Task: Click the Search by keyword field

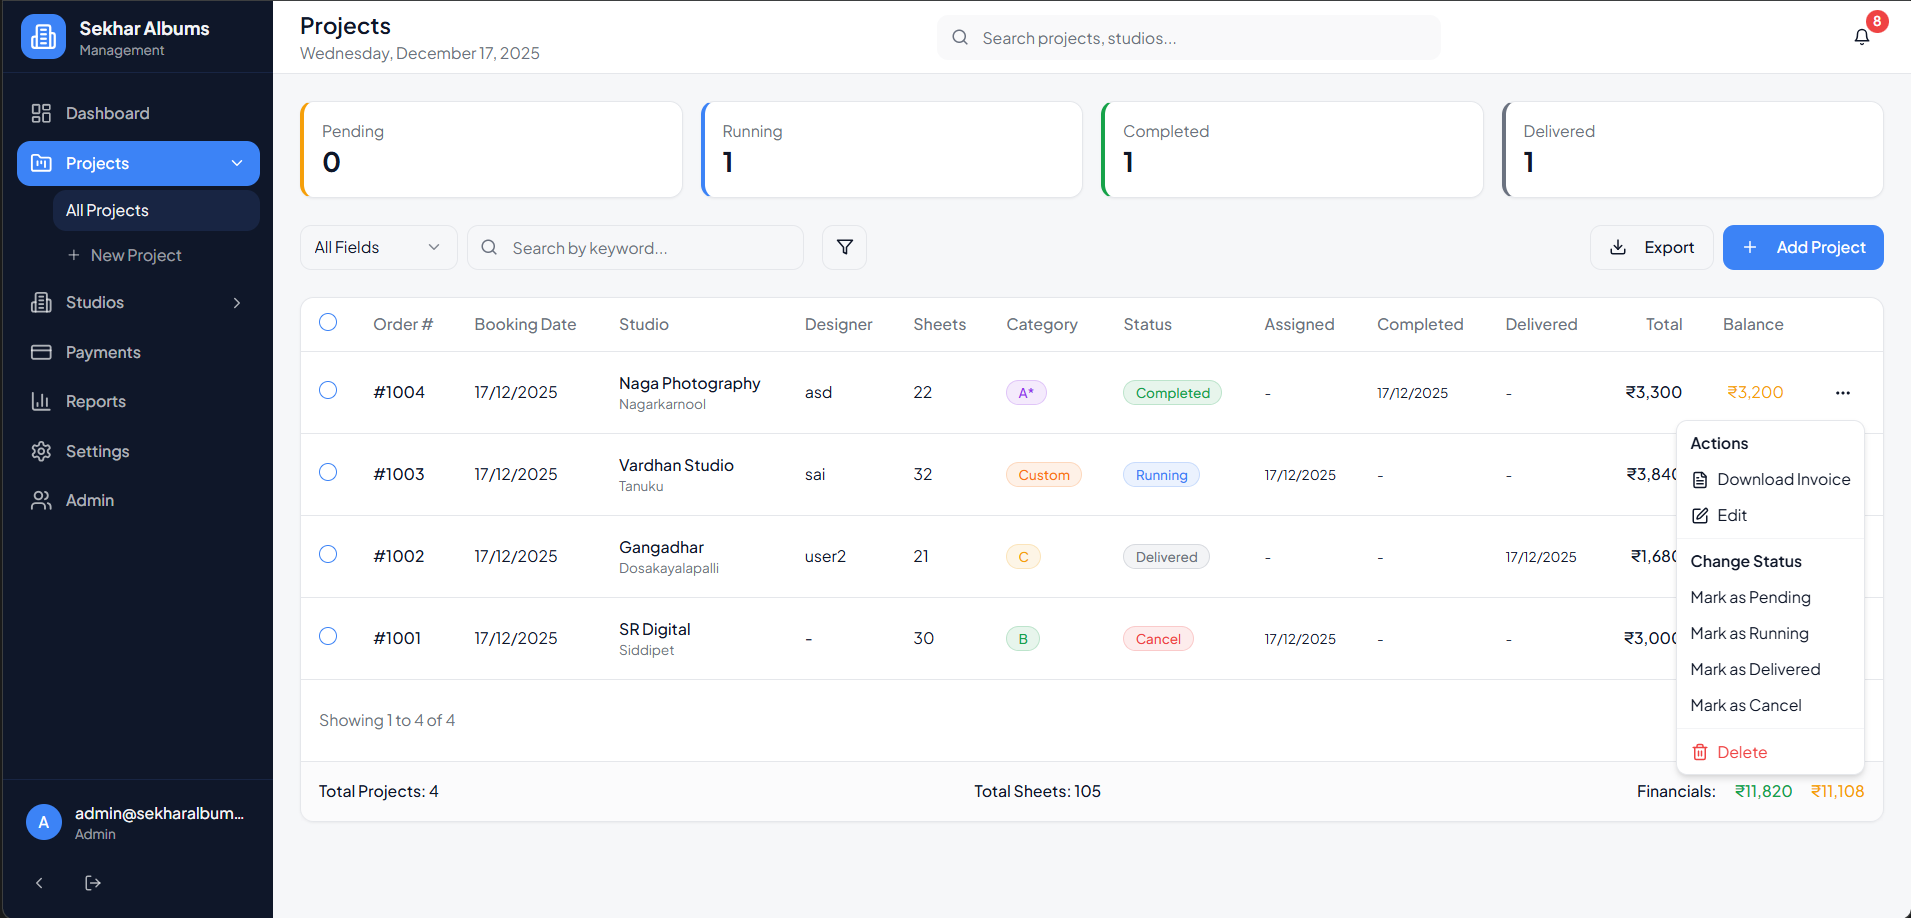Action: (x=650, y=248)
